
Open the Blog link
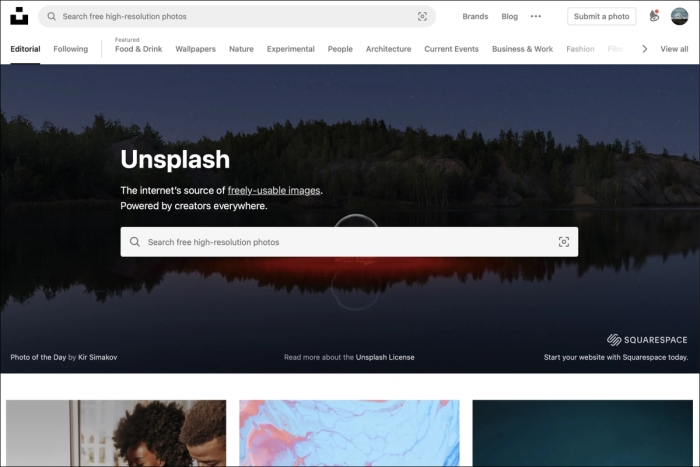tap(509, 17)
